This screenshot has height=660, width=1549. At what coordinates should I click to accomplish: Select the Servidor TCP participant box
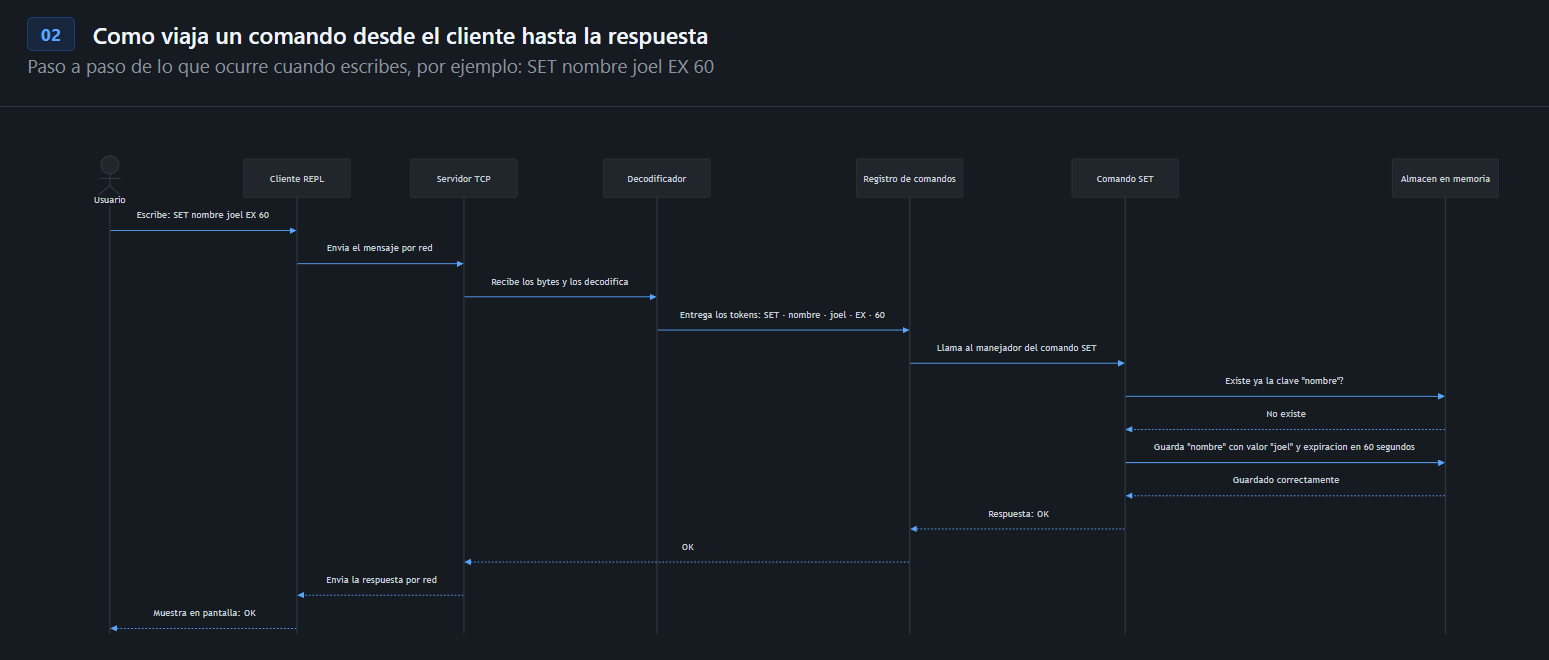click(464, 178)
